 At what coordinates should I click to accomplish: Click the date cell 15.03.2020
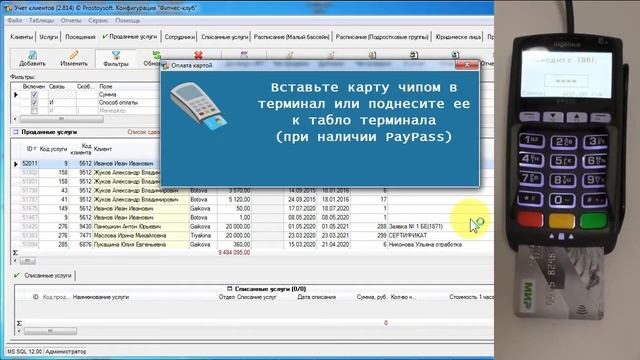pyautogui.click(x=301, y=244)
